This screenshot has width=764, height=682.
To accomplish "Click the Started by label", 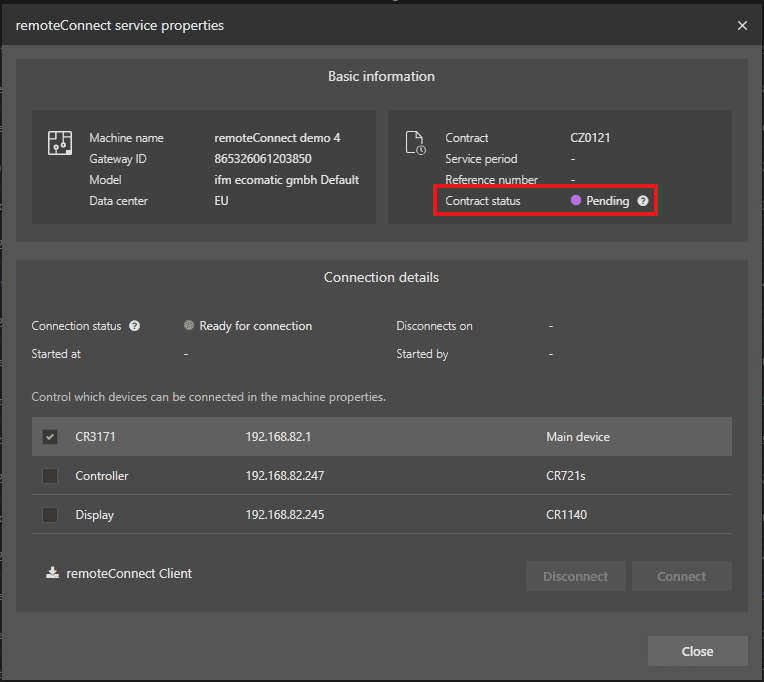I will (x=422, y=354).
